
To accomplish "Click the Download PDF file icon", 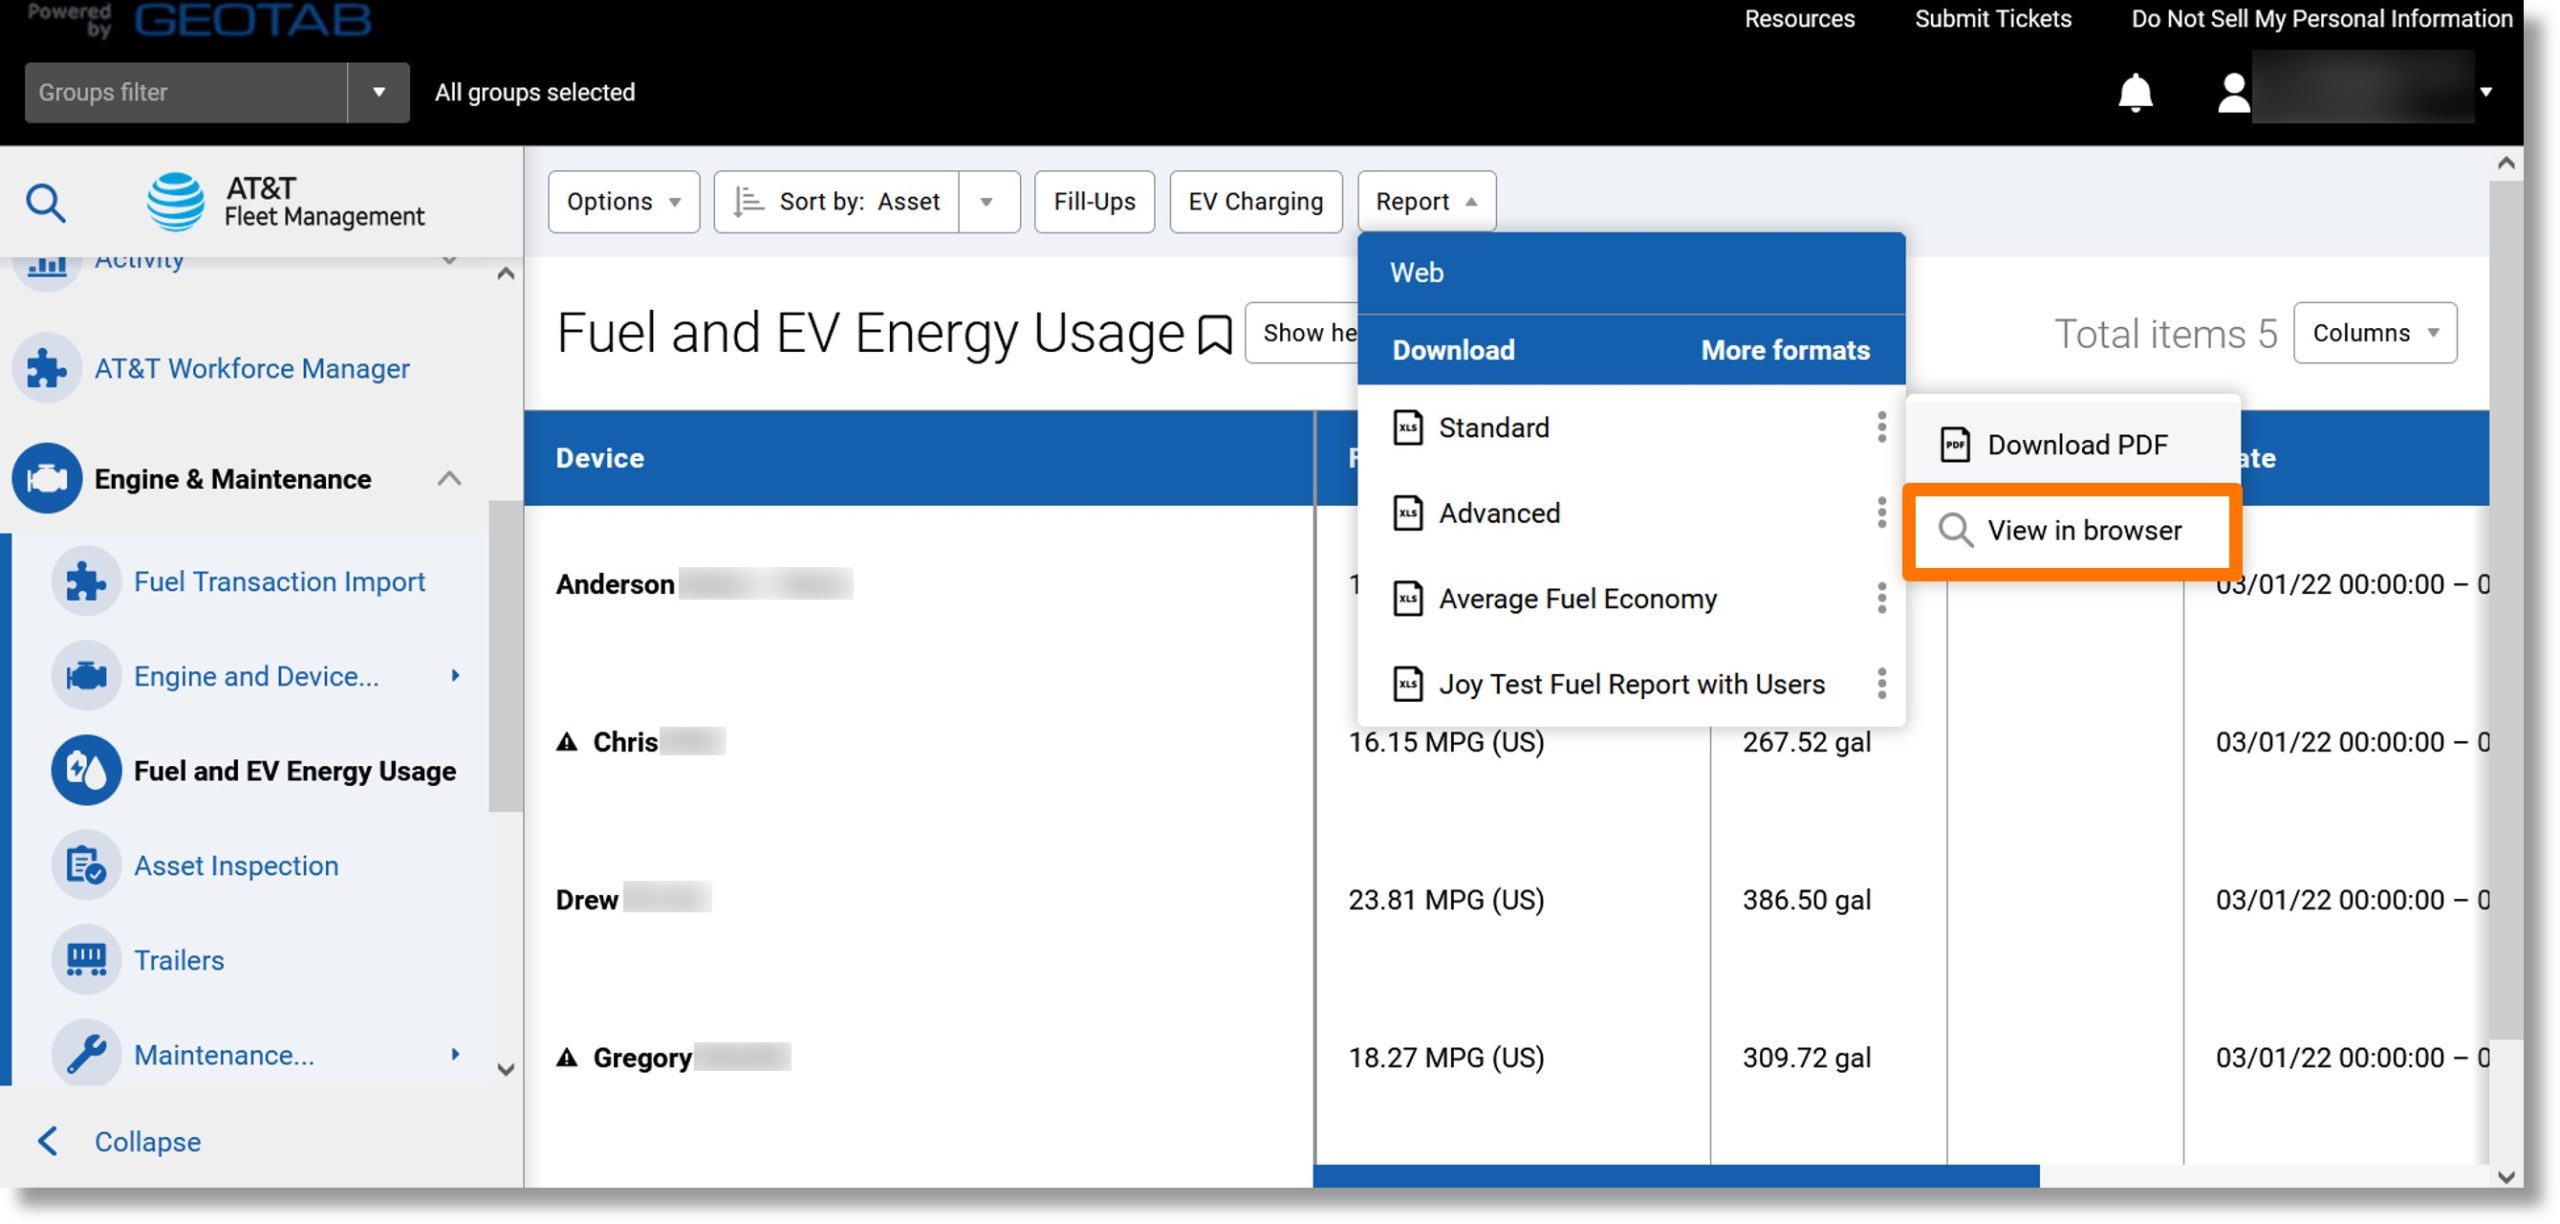I will (x=1955, y=445).
